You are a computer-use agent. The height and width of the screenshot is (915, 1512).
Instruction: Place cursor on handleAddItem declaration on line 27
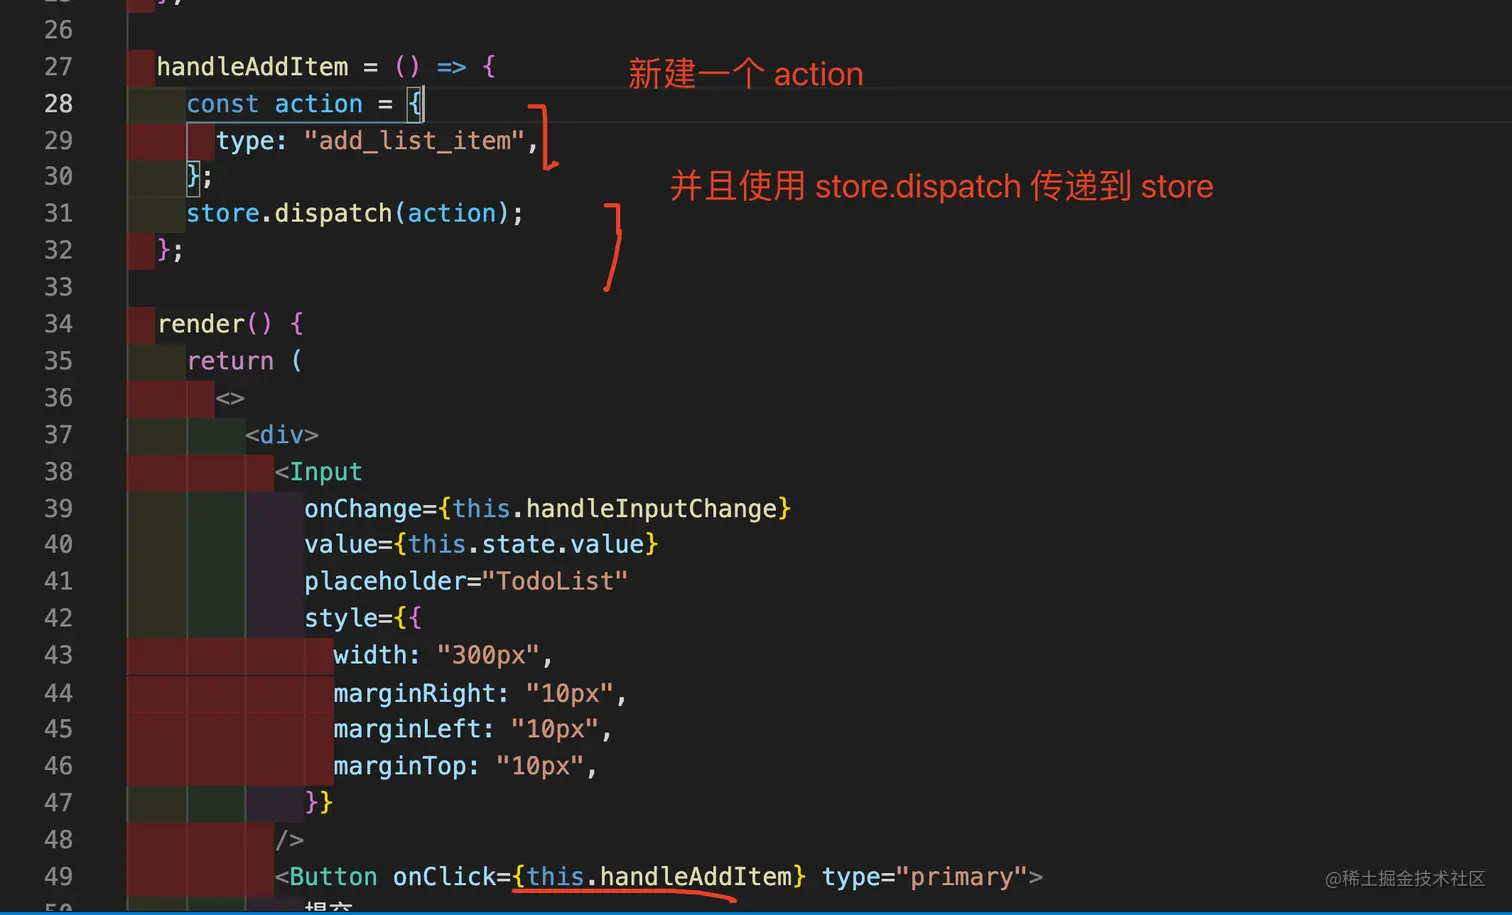[x=252, y=67]
